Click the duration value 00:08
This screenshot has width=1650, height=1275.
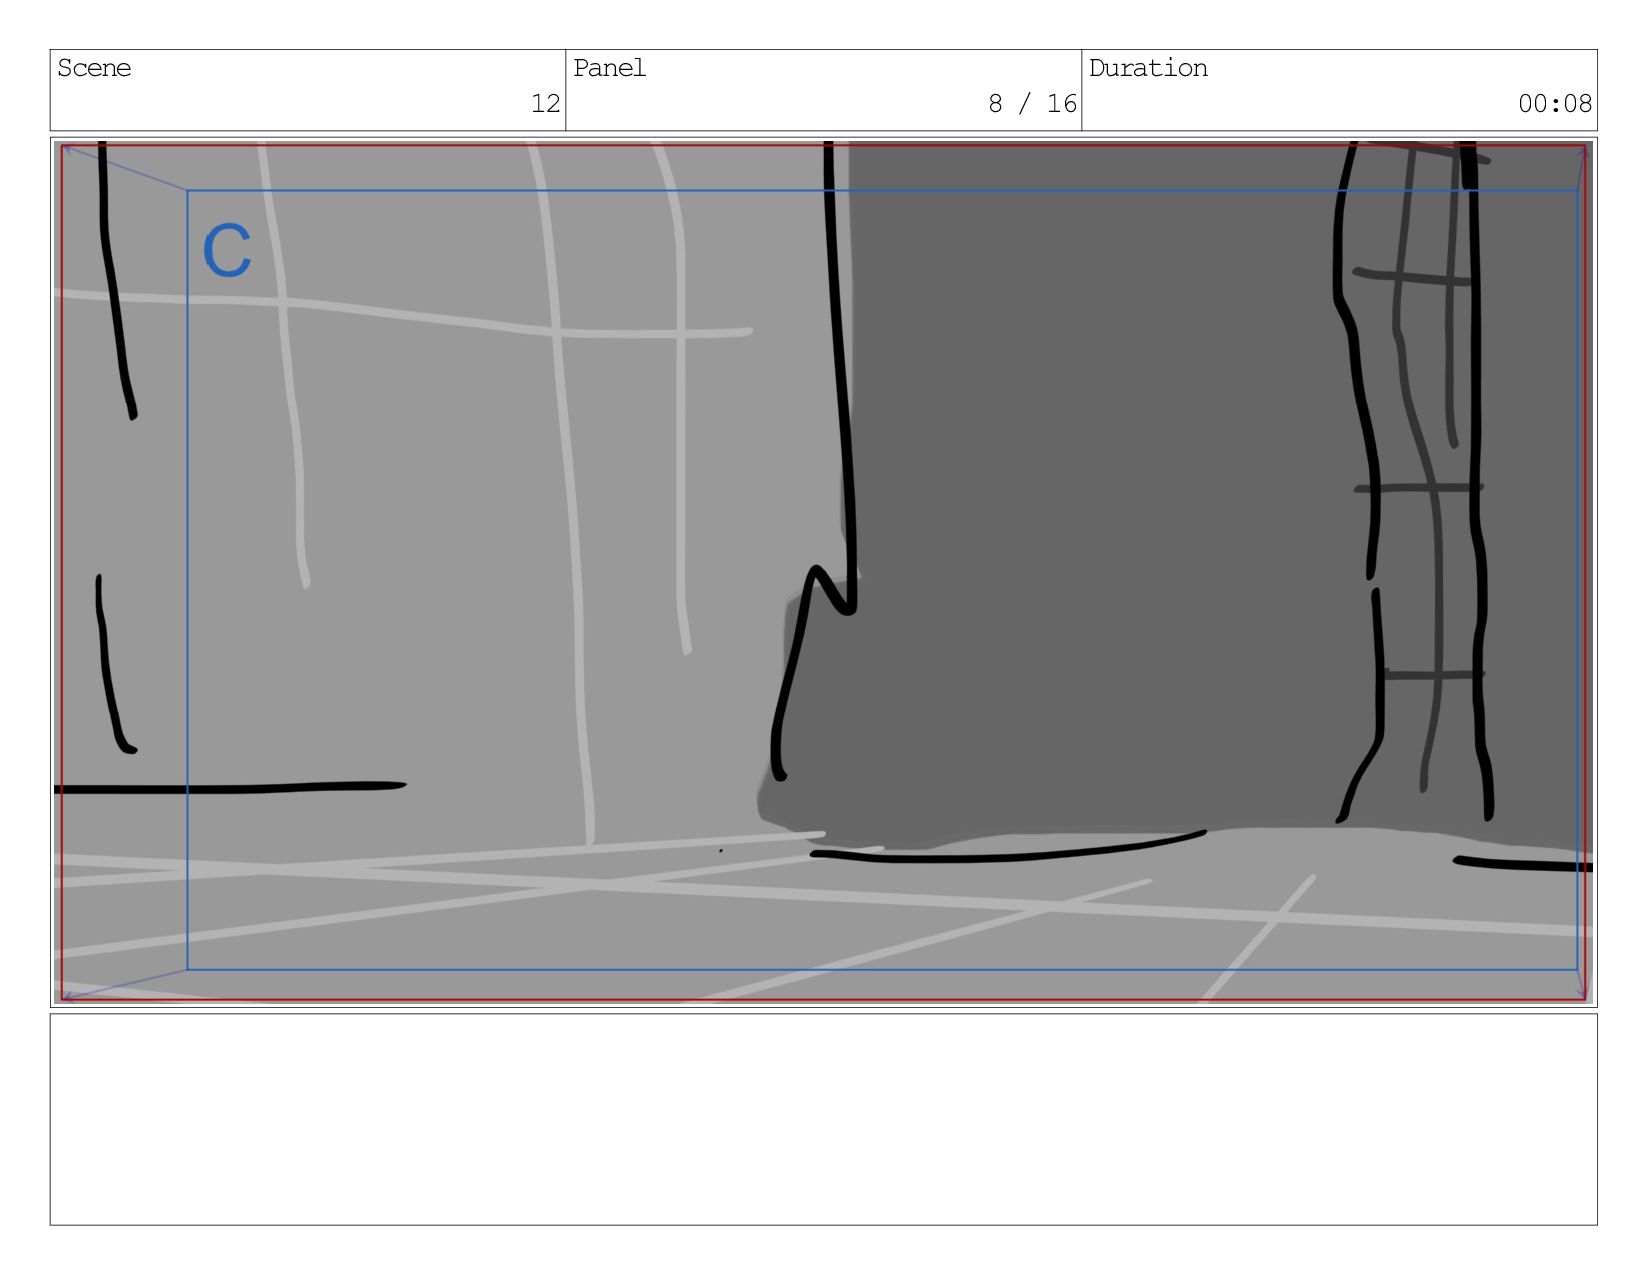click(1555, 103)
